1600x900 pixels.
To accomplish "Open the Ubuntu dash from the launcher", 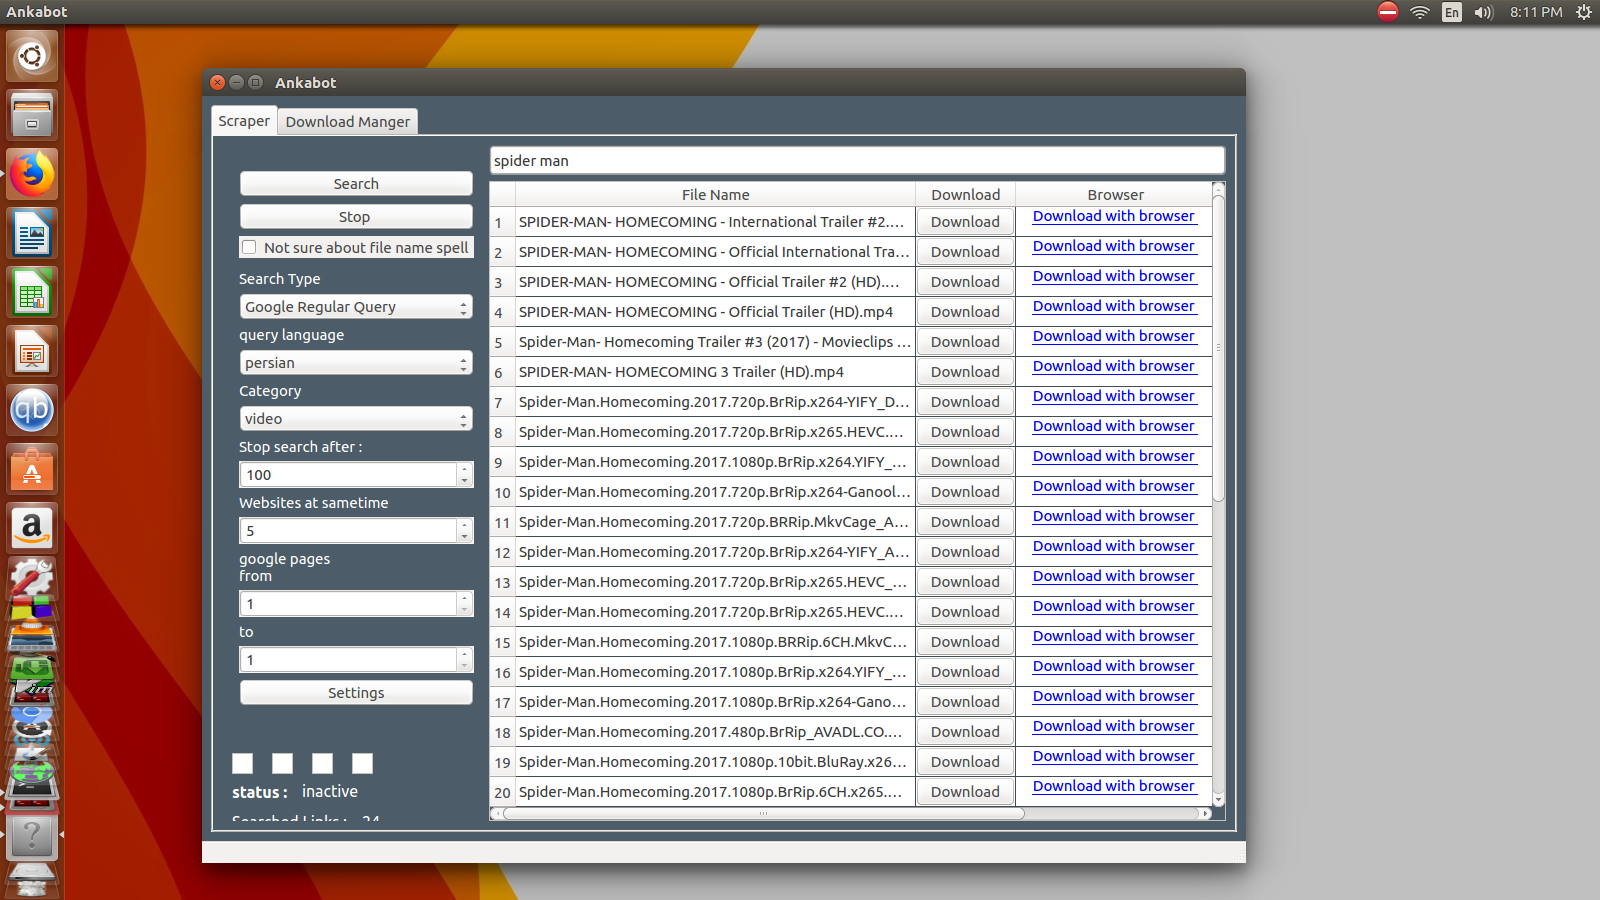I will coord(32,56).
